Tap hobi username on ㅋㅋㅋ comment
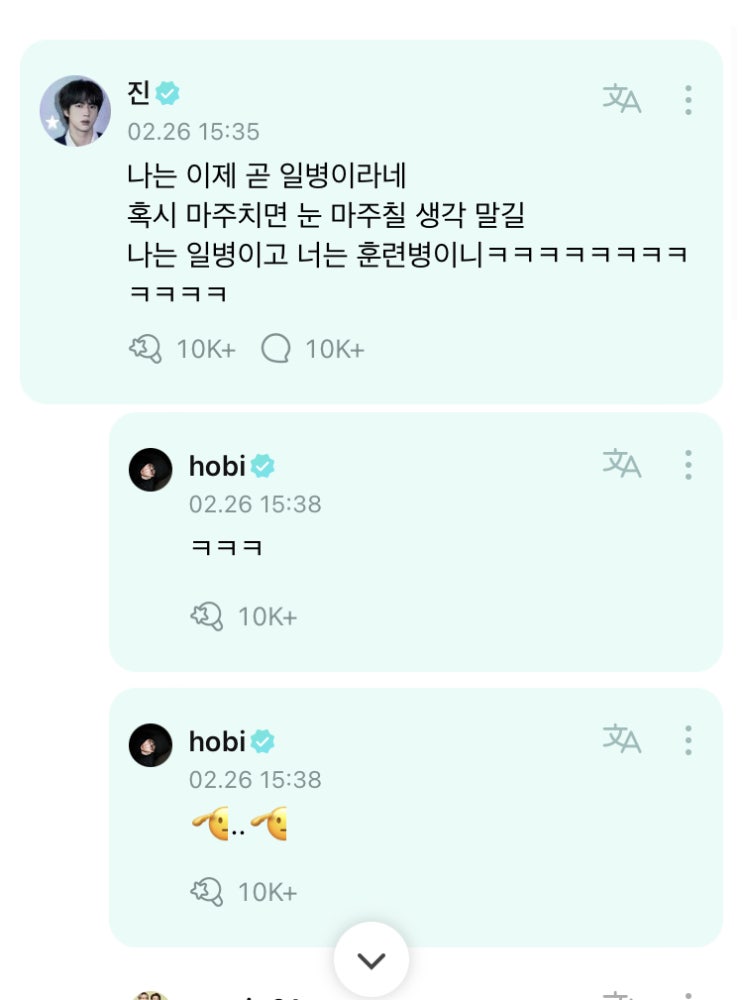743x1000 pixels. (216, 466)
